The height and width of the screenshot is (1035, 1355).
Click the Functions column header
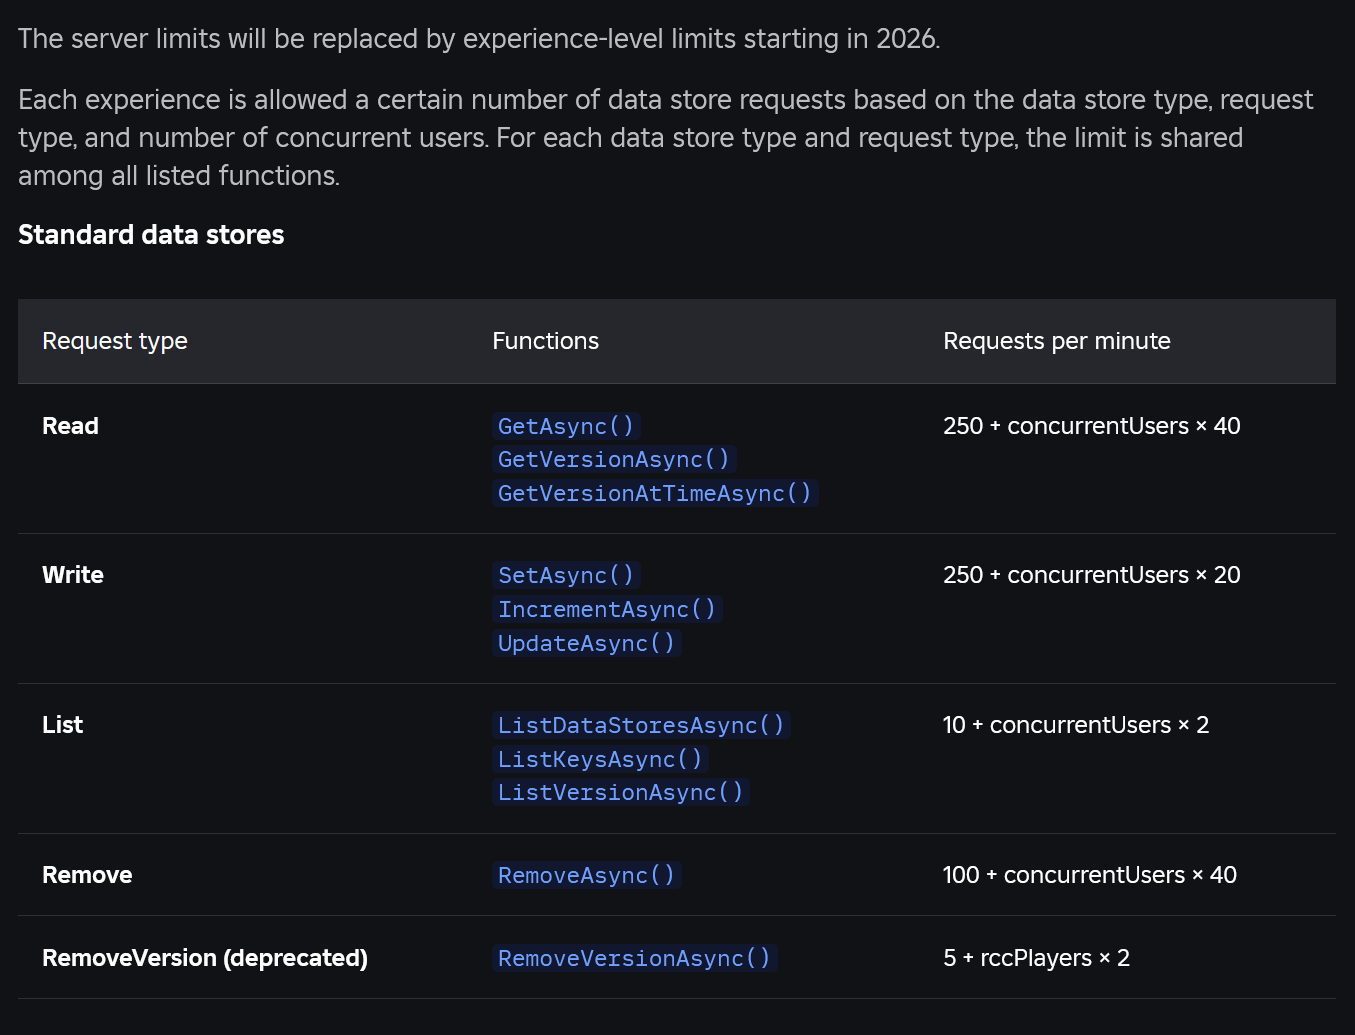click(x=545, y=341)
